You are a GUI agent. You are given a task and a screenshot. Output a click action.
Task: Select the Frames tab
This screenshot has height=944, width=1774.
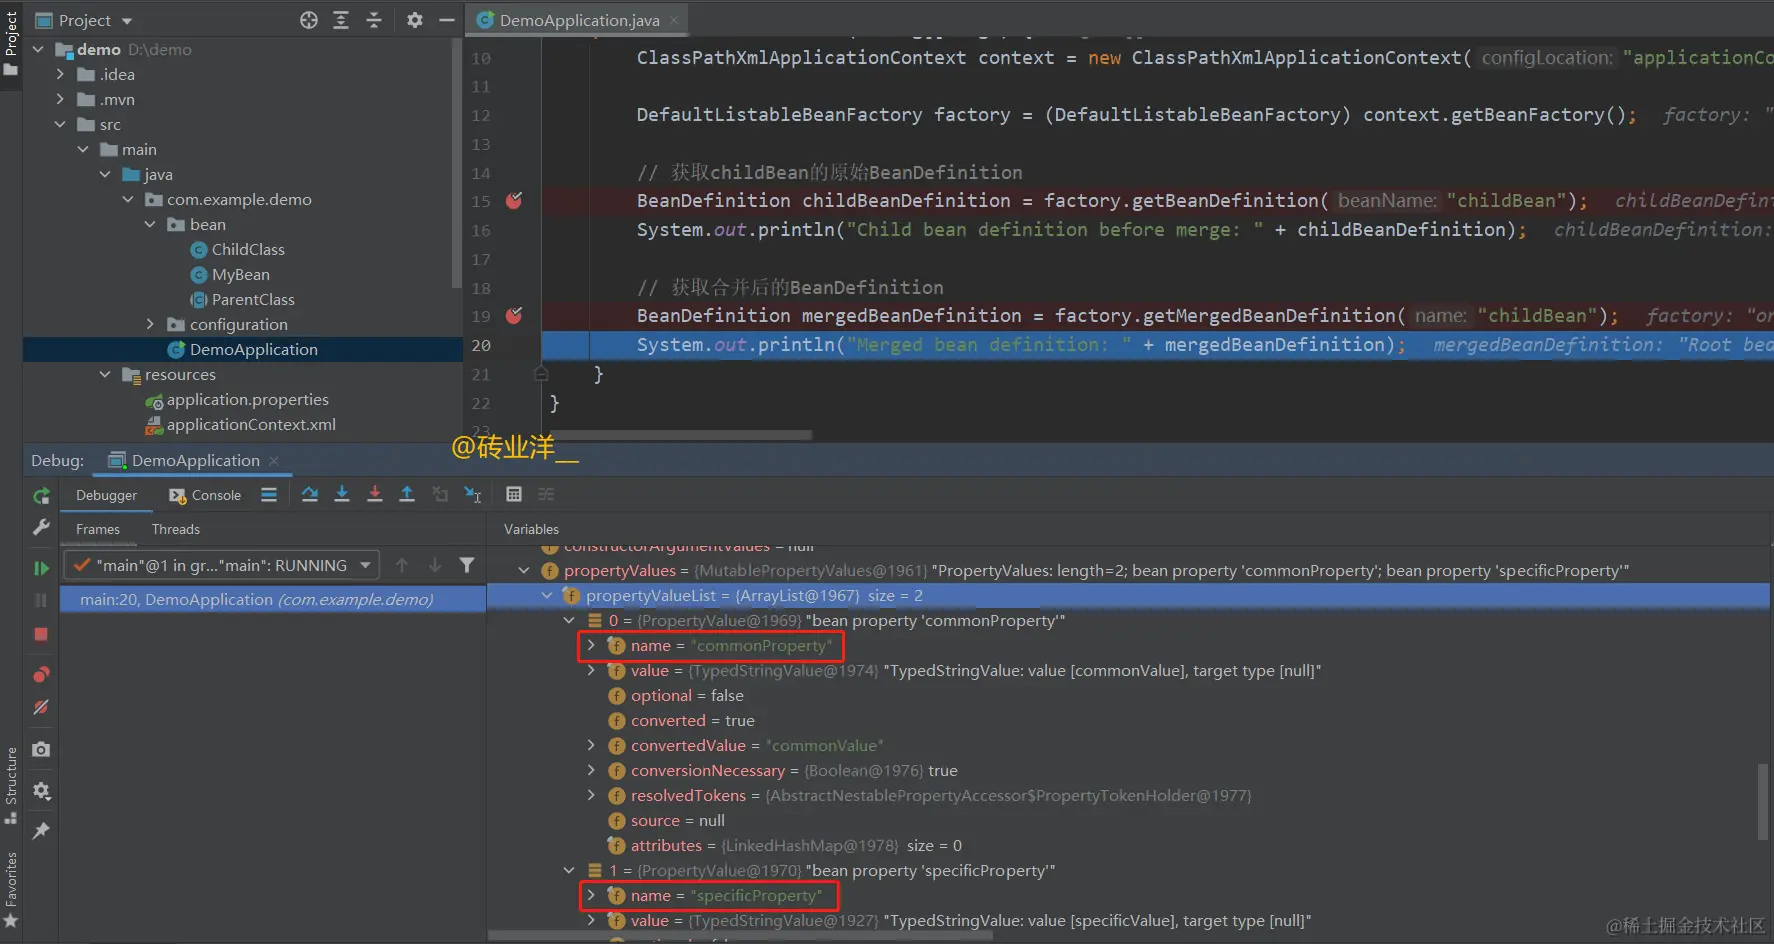point(98,529)
